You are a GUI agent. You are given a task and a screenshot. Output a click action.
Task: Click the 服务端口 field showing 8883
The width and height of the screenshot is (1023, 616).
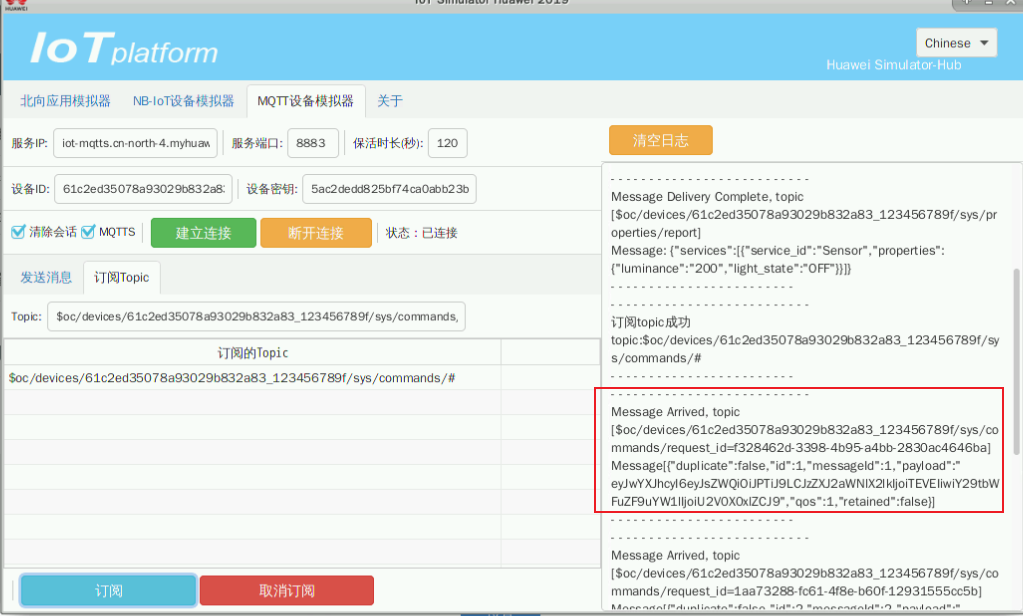(313, 143)
